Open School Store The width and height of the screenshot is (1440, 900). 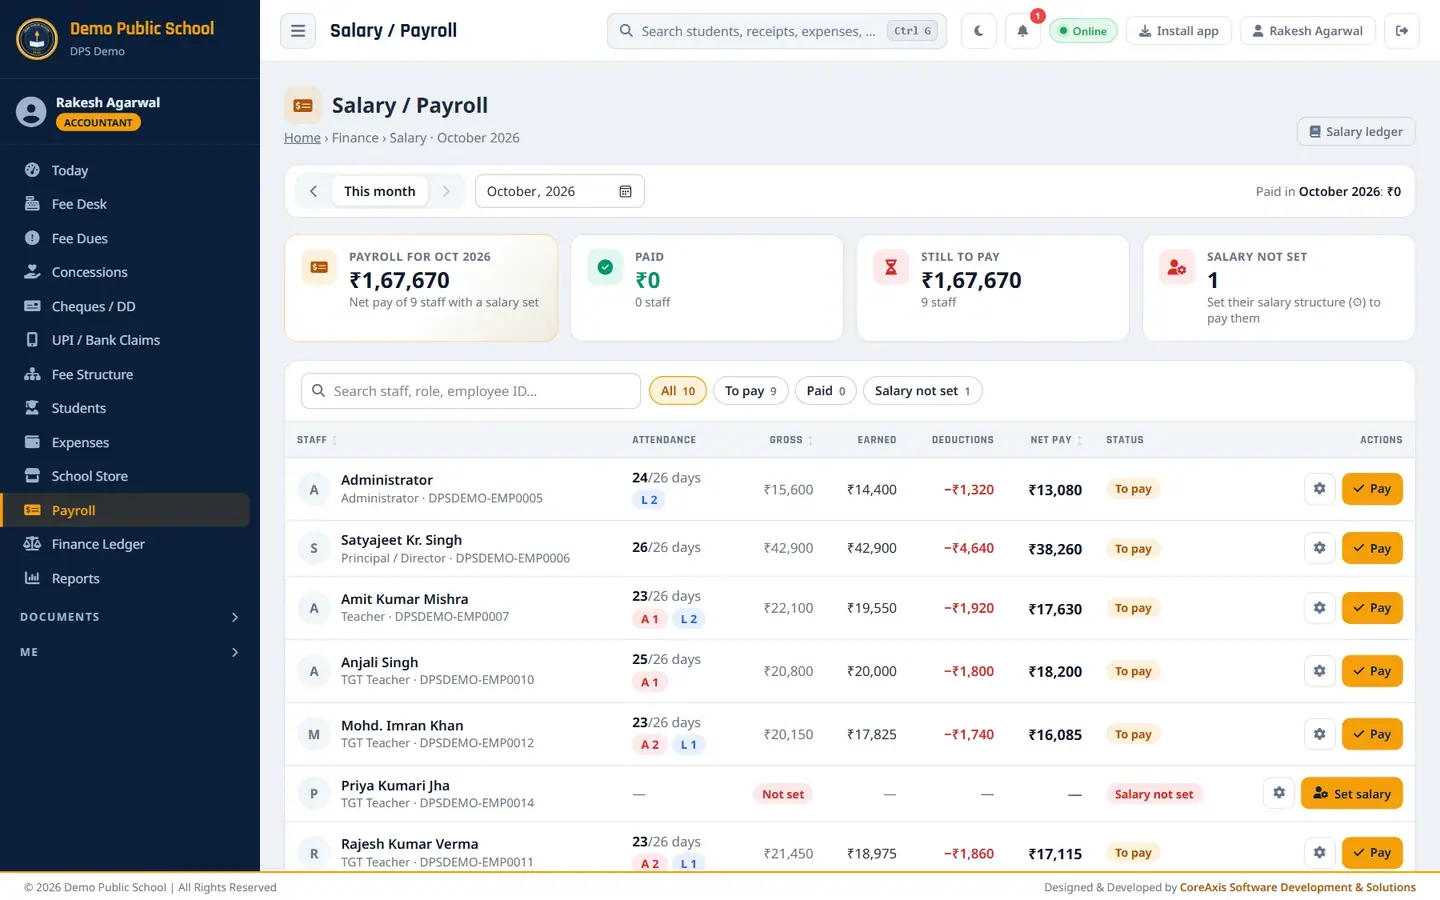(125, 476)
